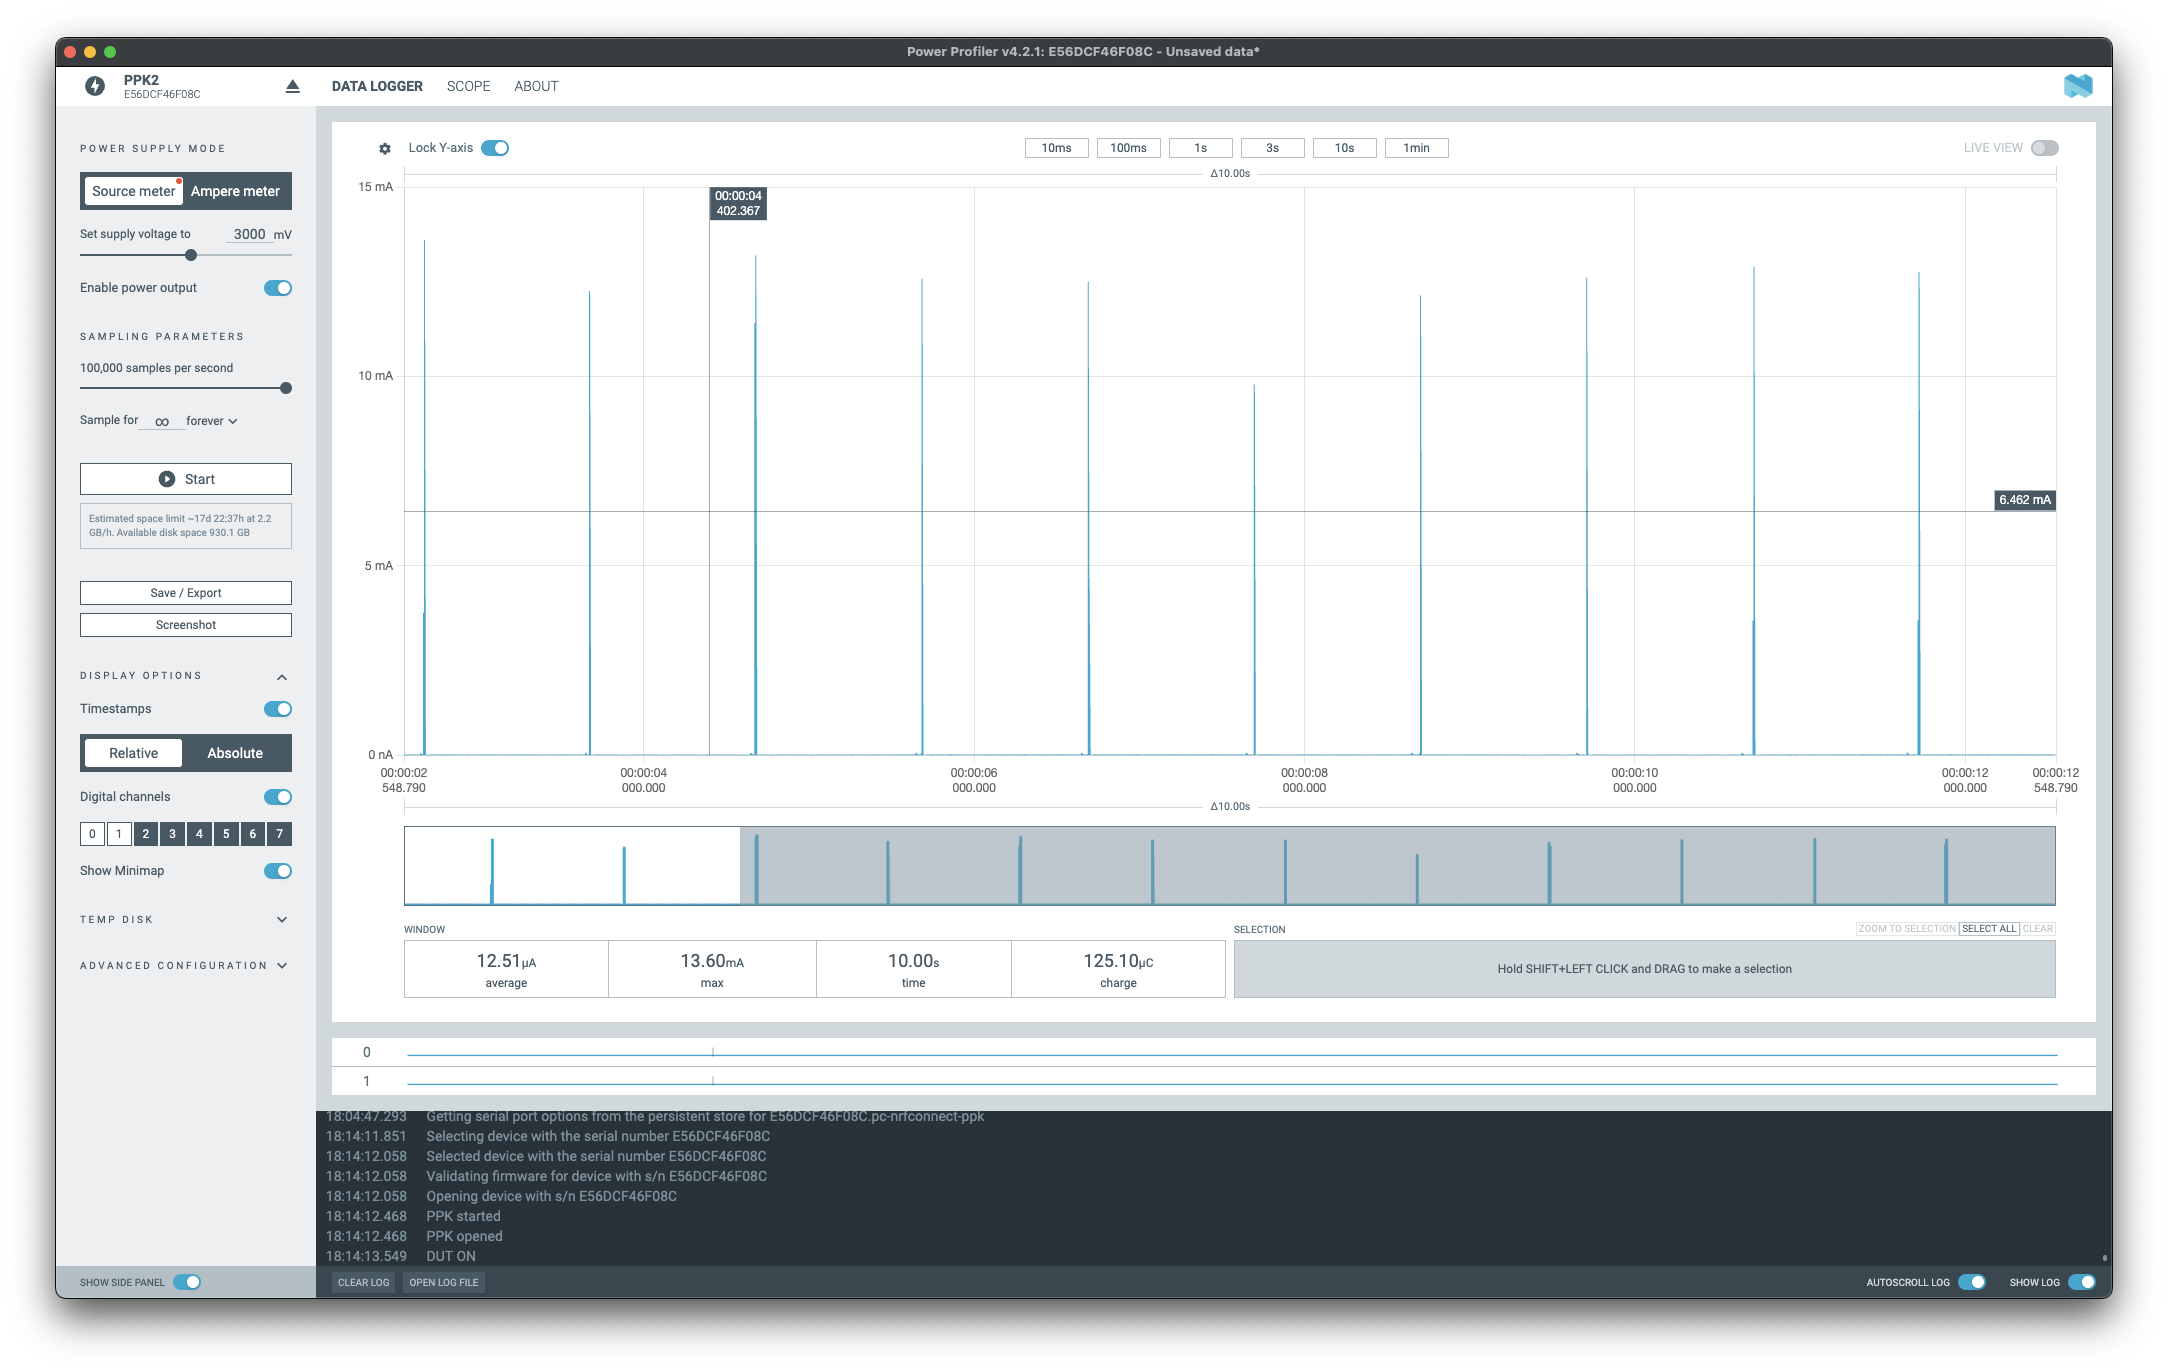Screen dimensions: 2168x1372
Task: Click the Nordic Semiconductor logo icon
Action: tap(2077, 86)
